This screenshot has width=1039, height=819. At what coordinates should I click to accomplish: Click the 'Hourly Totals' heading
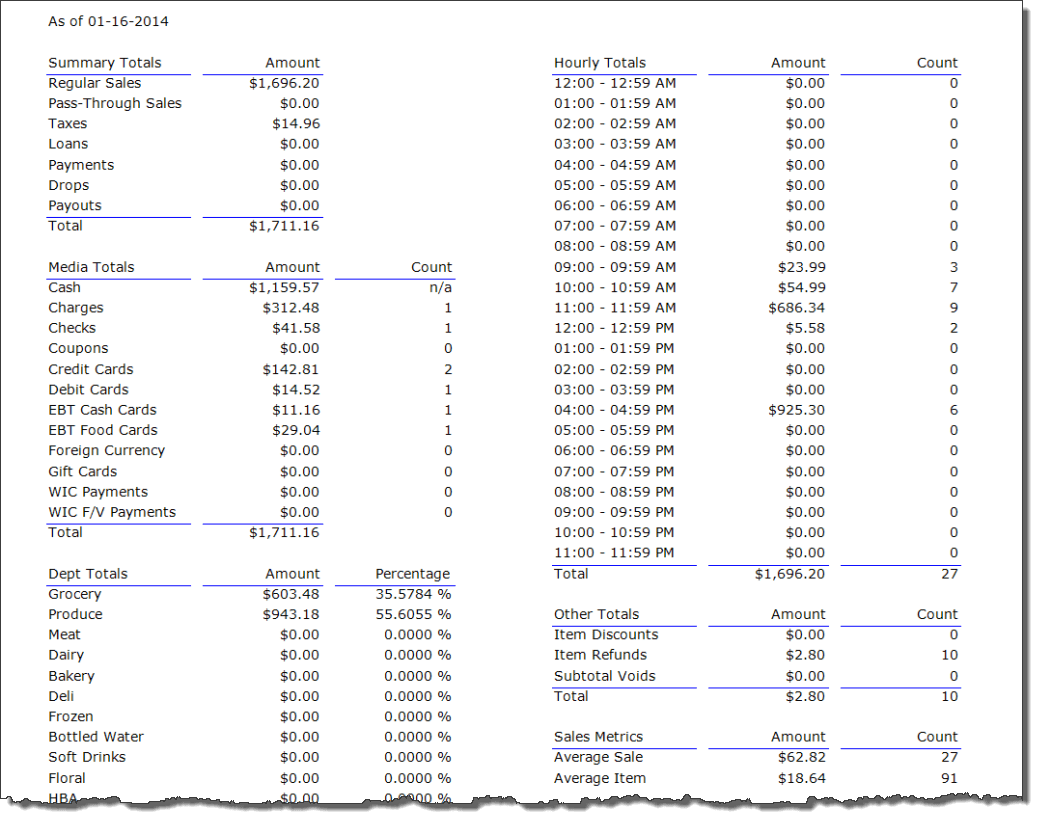(x=600, y=63)
